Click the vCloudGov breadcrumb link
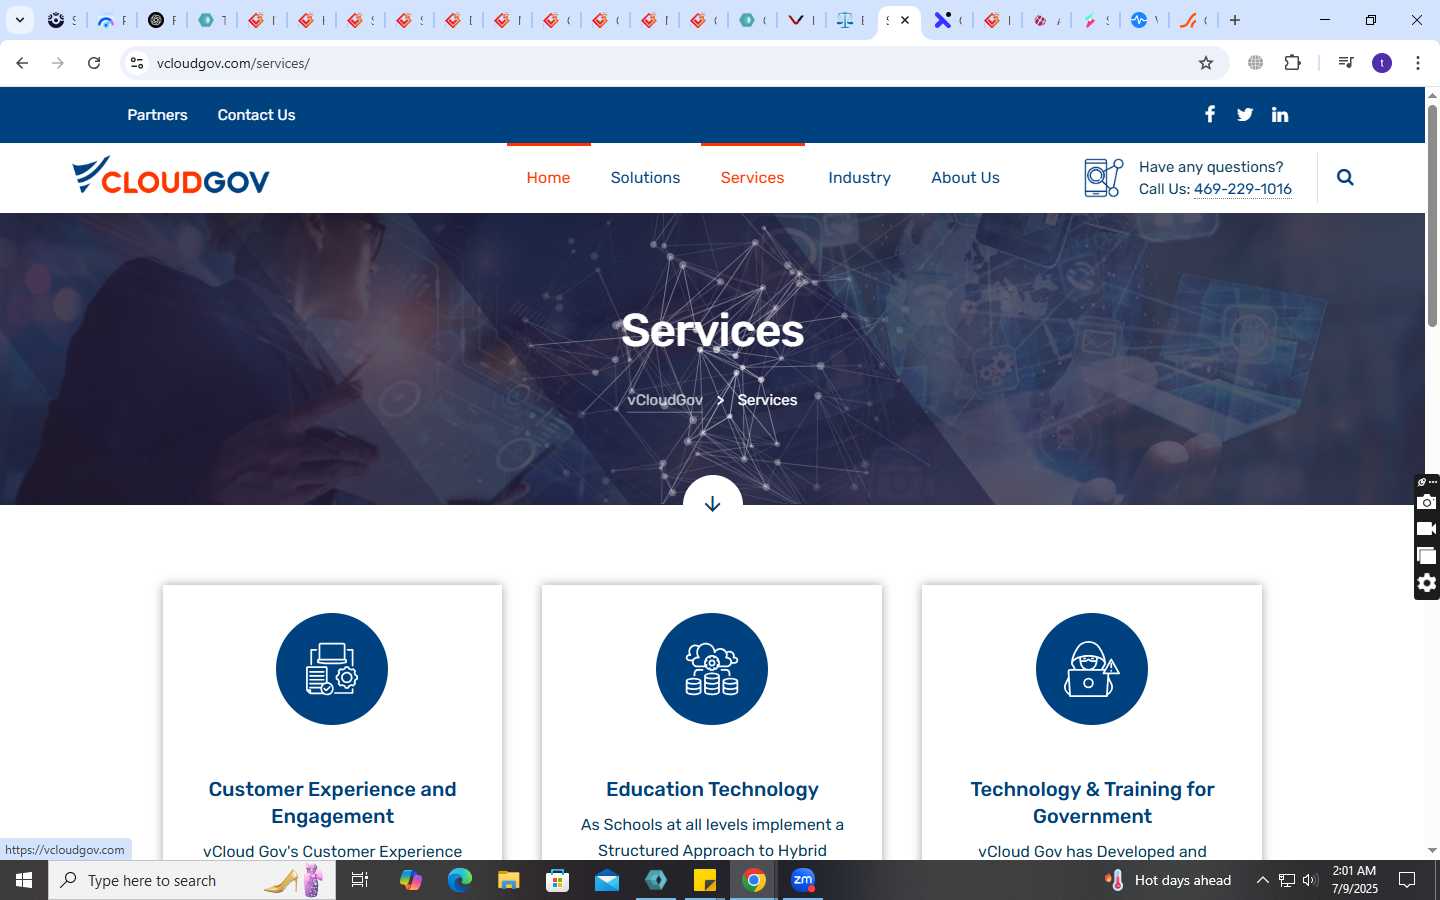Viewport: 1440px width, 900px height. (x=665, y=400)
